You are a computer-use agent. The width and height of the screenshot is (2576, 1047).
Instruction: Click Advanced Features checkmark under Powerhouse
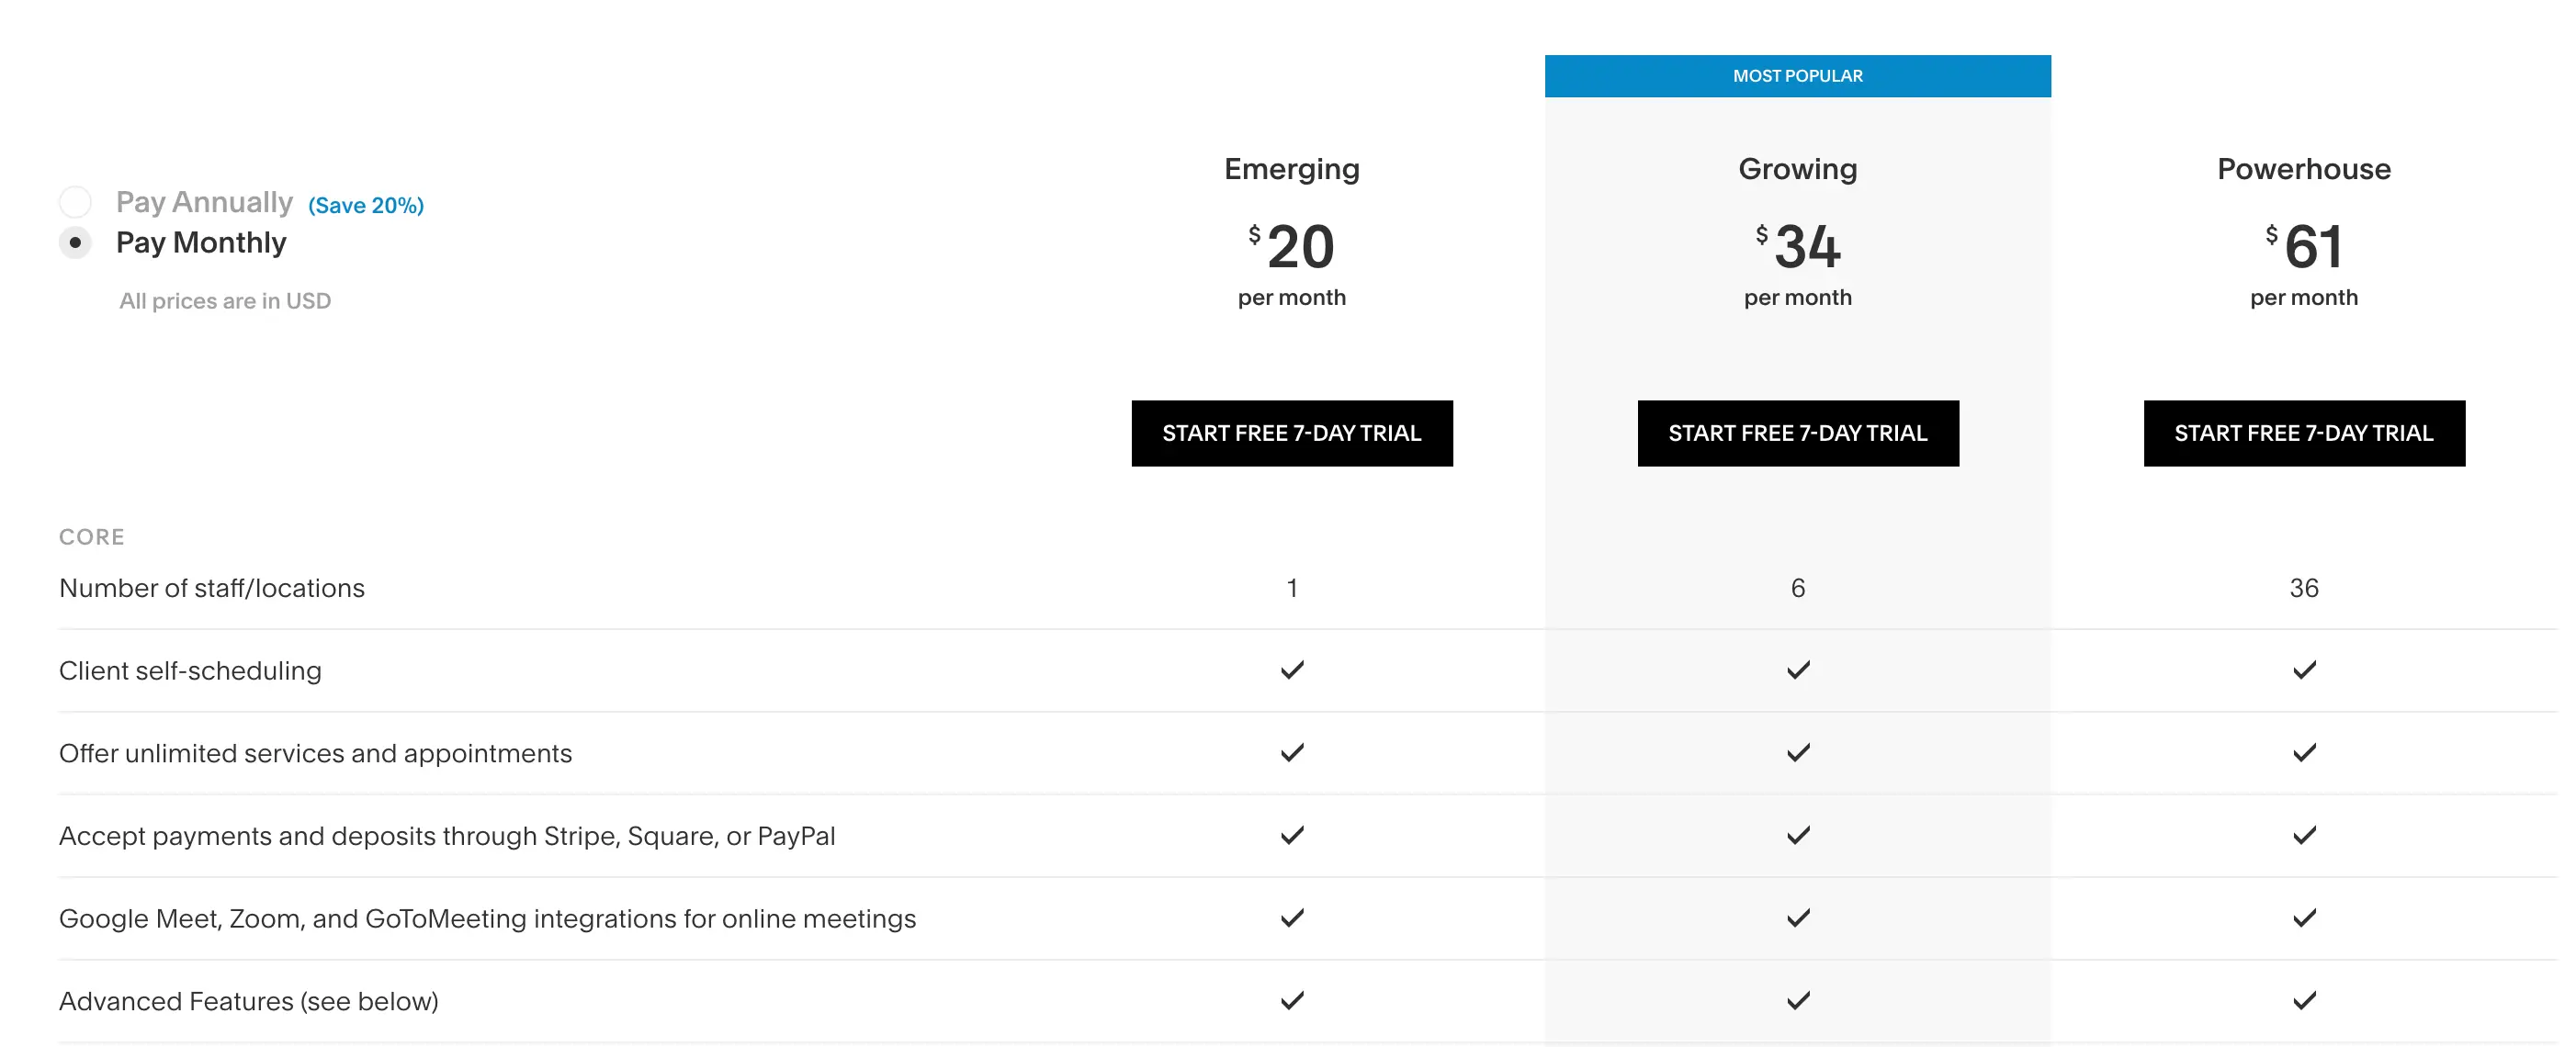(x=2304, y=999)
